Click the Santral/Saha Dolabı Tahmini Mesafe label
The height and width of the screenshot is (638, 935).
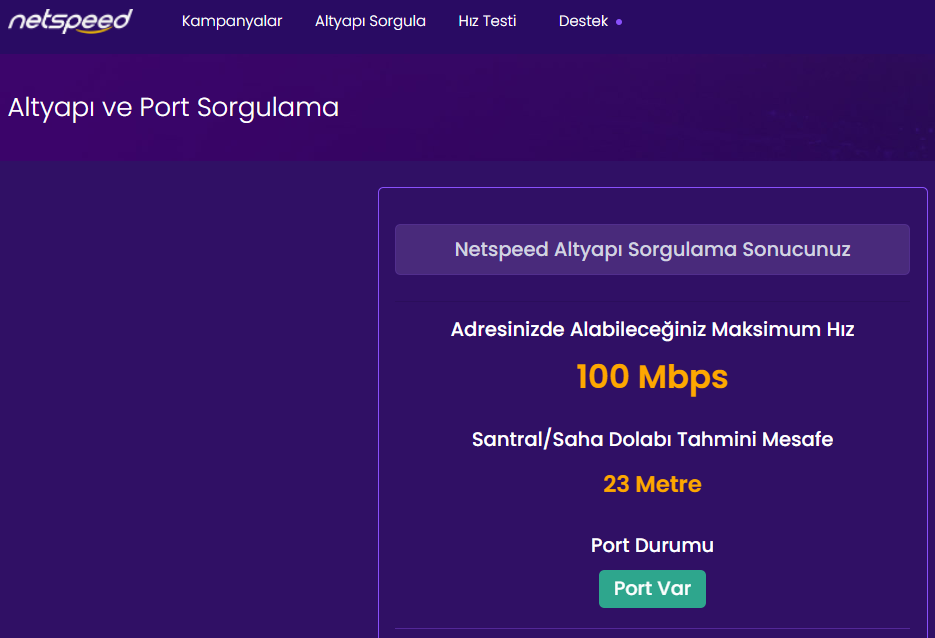pyautogui.click(x=652, y=439)
